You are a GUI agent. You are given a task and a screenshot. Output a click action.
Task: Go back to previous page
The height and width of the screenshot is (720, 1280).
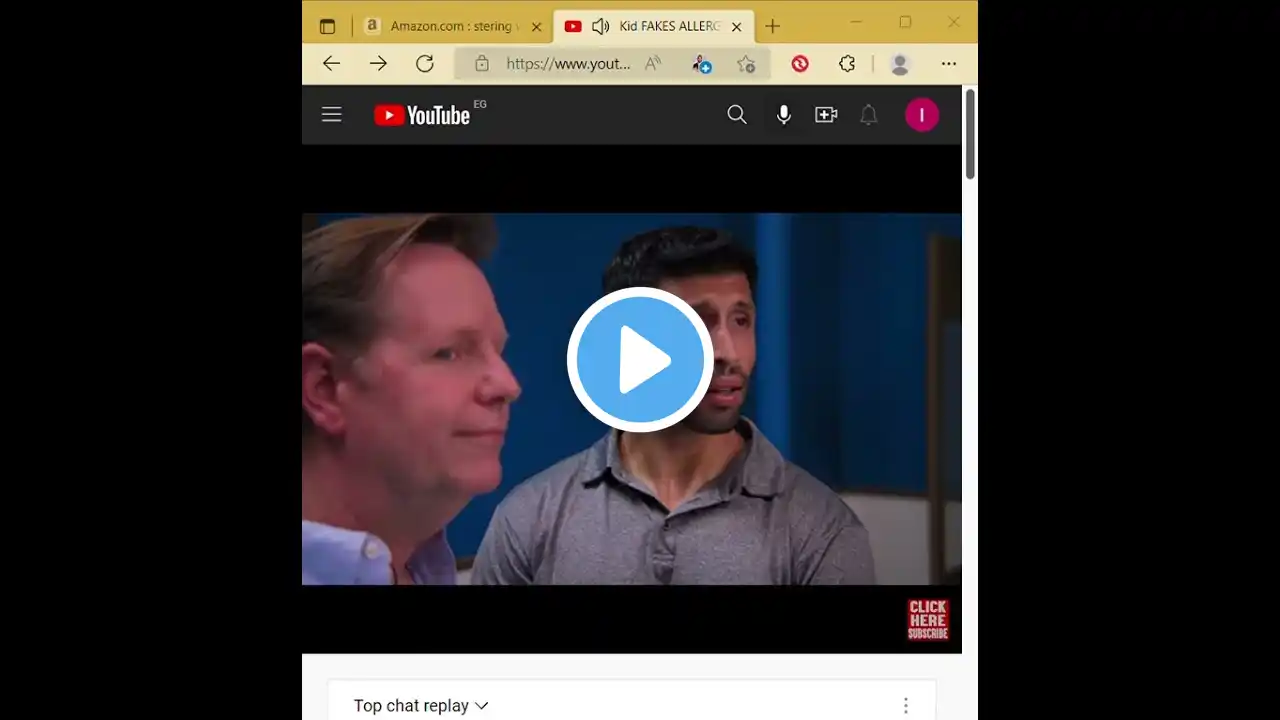click(331, 64)
